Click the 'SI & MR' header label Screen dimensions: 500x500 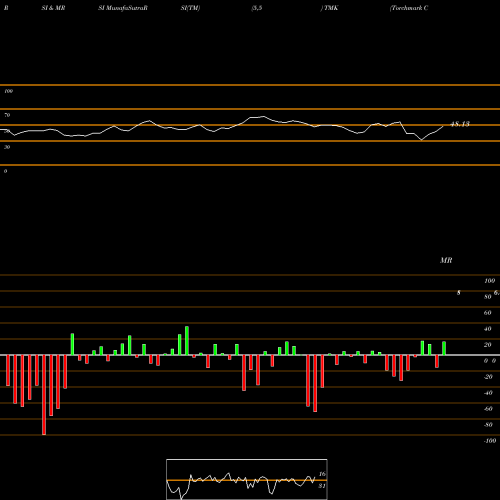pos(53,8)
